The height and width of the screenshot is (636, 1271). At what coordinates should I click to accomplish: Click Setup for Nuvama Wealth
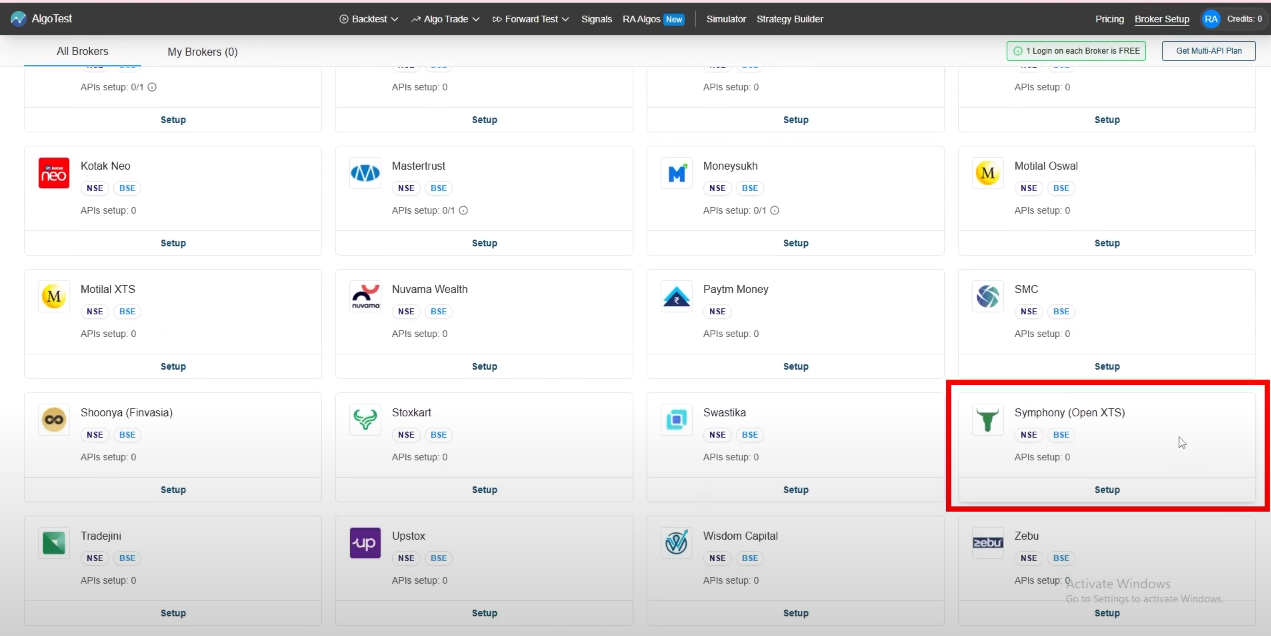click(484, 366)
